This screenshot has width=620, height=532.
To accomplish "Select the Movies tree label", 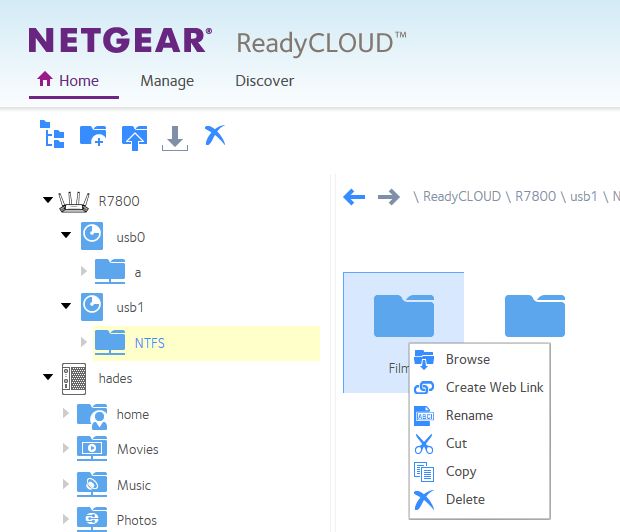I will click(x=138, y=449).
